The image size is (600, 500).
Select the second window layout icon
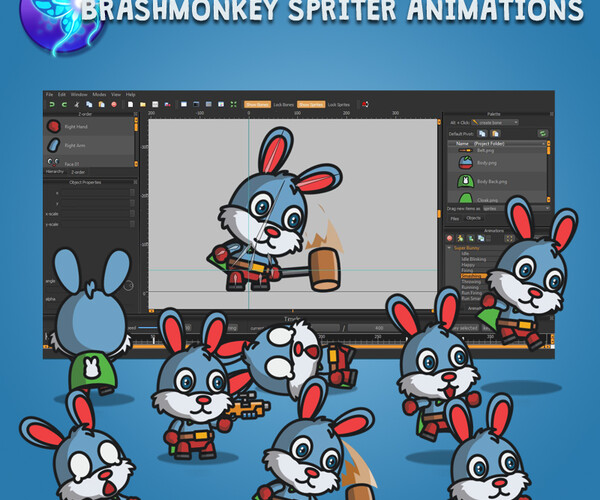(196, 104)
